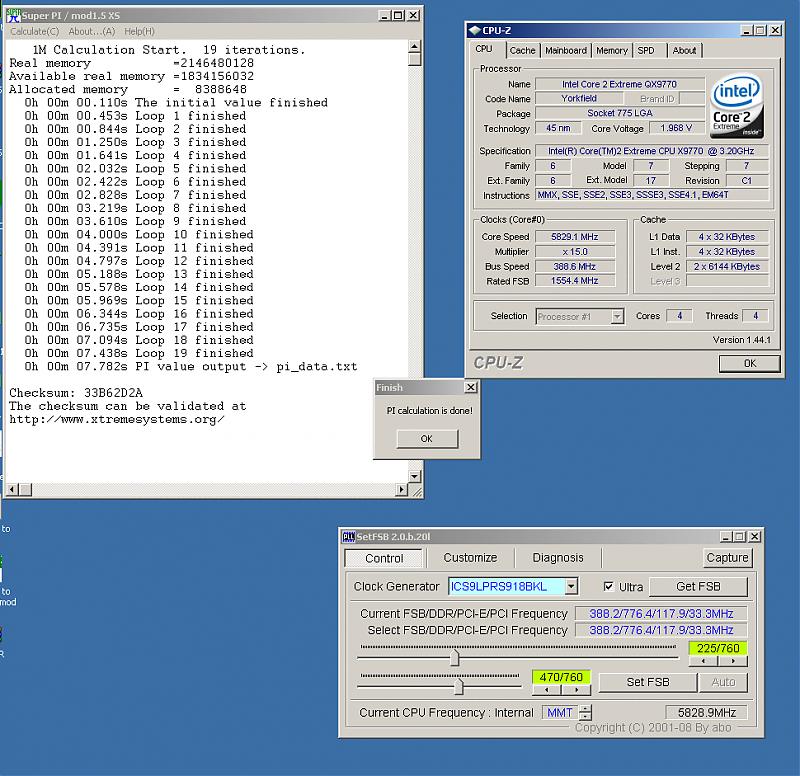The height and width of the screenshot is (776, 800).
Task: Click the Threads count value in CPU-Z
Action: pos(756,316)
